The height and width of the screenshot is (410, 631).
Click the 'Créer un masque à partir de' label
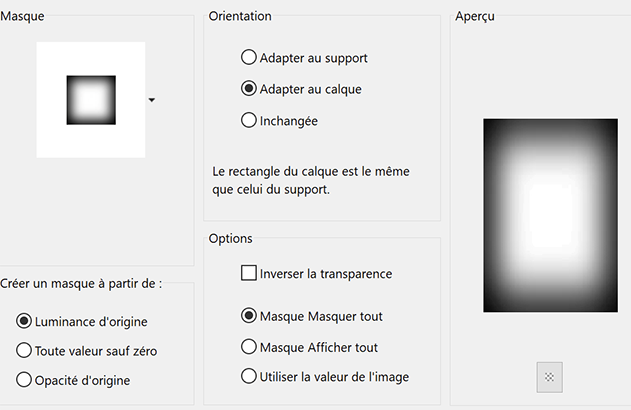81,283
